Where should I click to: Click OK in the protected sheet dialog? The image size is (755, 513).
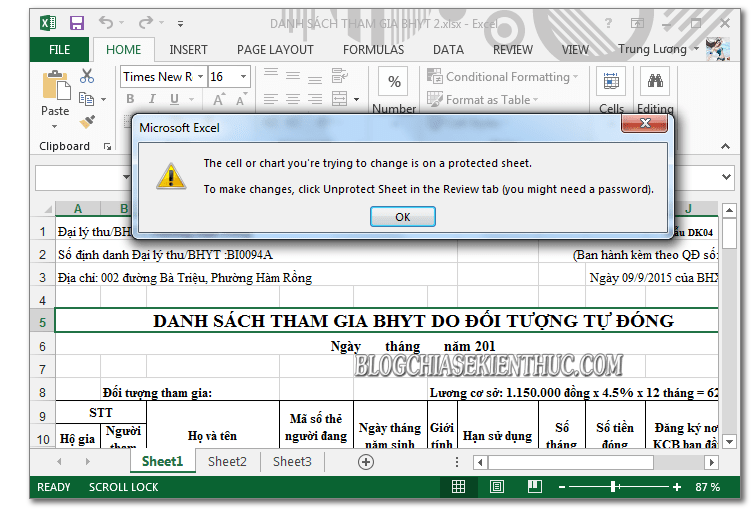pyautogui.click(x=403, y=217)
